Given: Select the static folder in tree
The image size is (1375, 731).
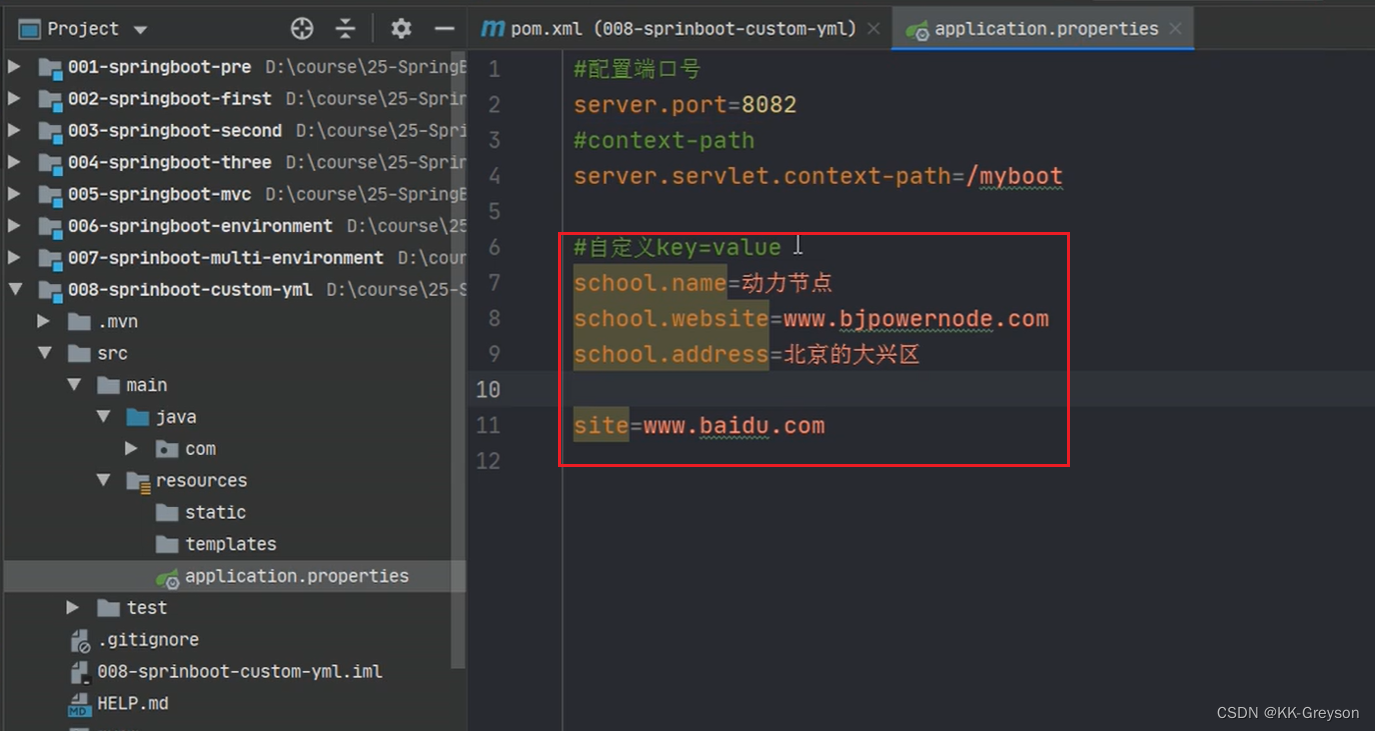Looking at the screenshot, I should (x=215, y=512).
